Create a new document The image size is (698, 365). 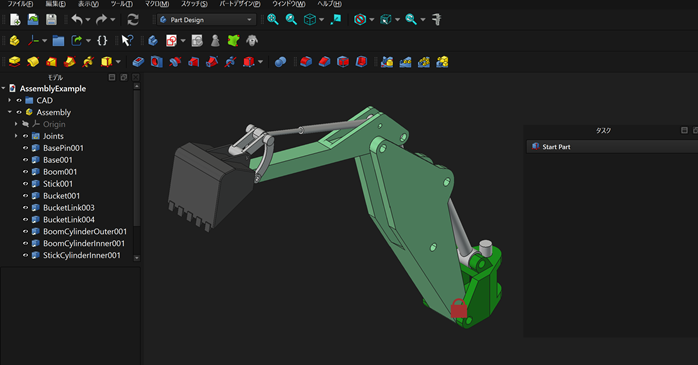coord(15,20)
